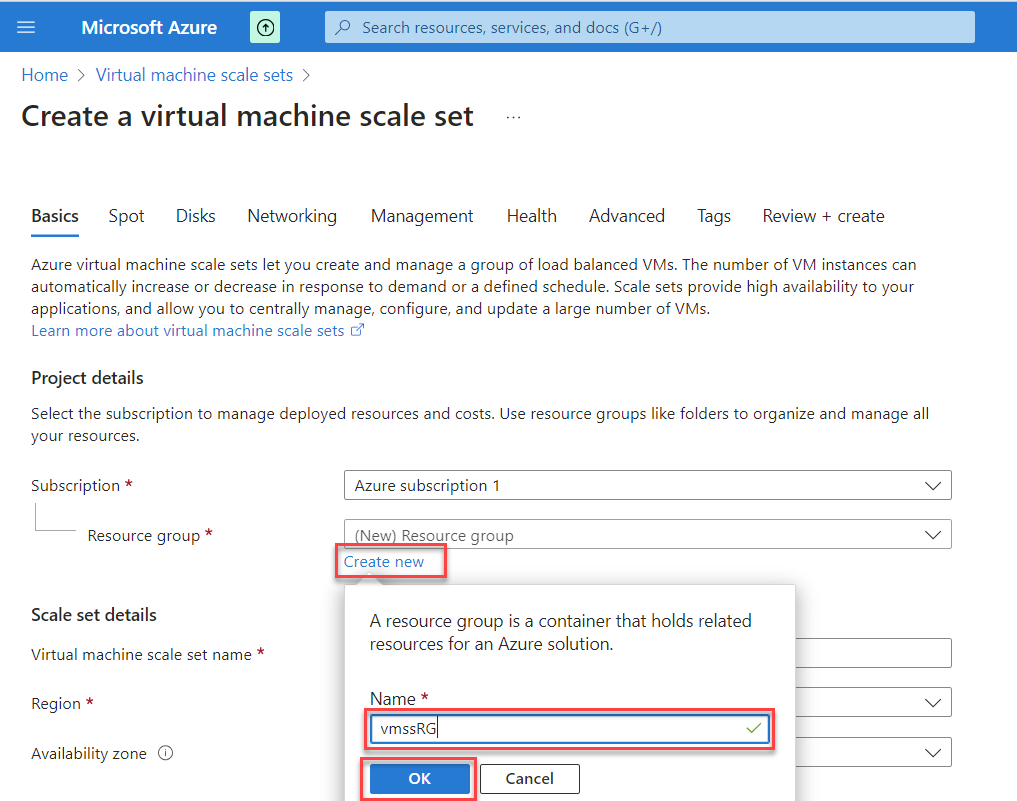Click inside the resource group Name field
Image resolution: width=1017 pixels, height=801 pixels.
(x=560, y=729)
